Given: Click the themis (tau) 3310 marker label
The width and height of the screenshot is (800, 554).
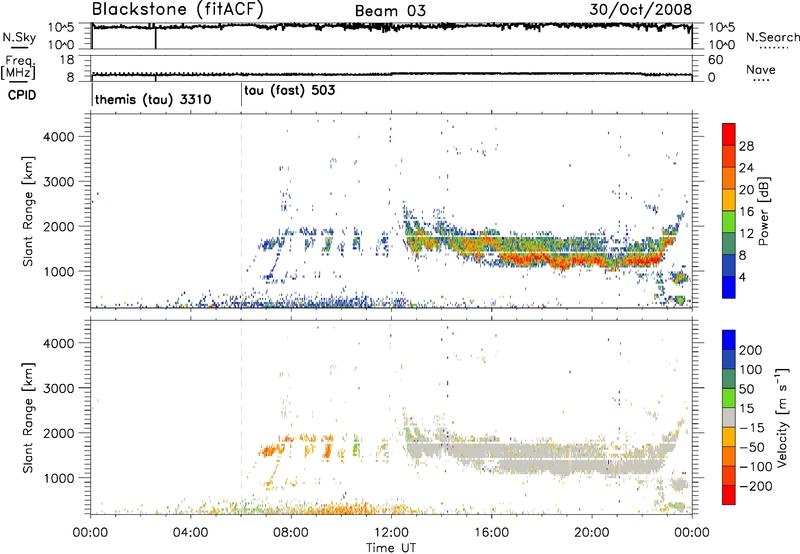Looking at the screenshot, I should 153,99.
